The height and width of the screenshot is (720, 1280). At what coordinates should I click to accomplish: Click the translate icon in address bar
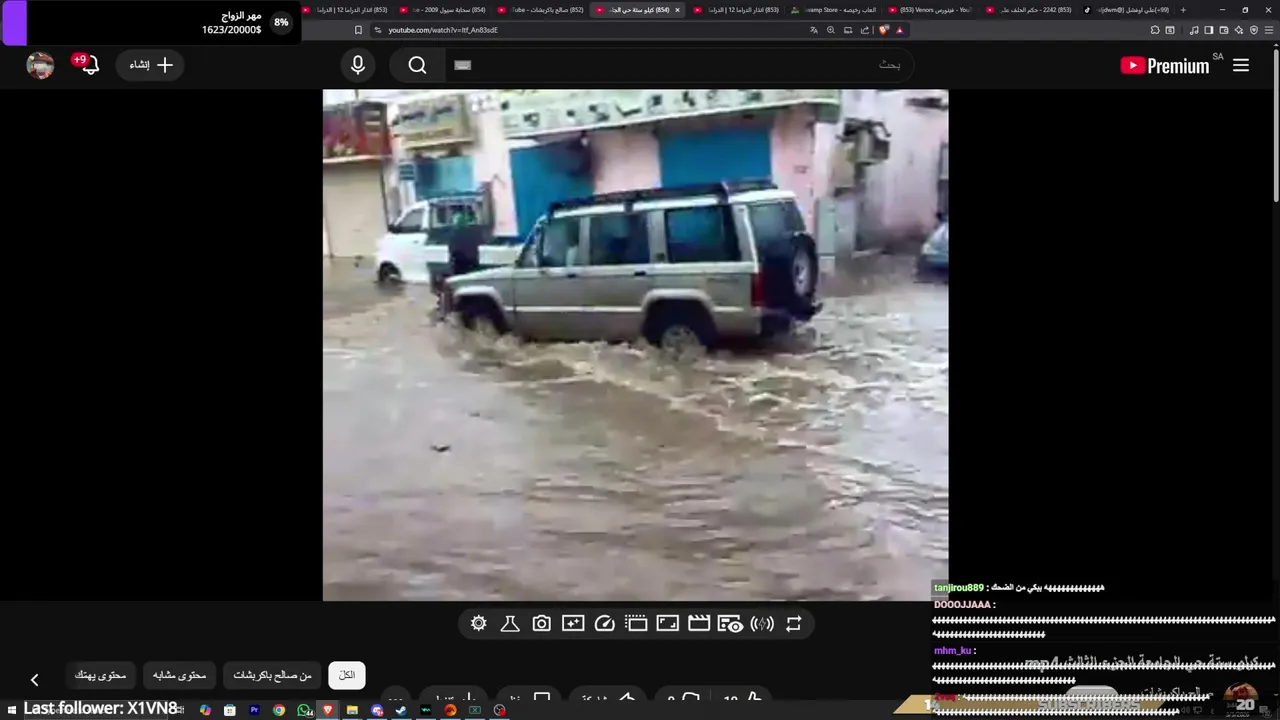pyautogui.click(x=814, y=30)
